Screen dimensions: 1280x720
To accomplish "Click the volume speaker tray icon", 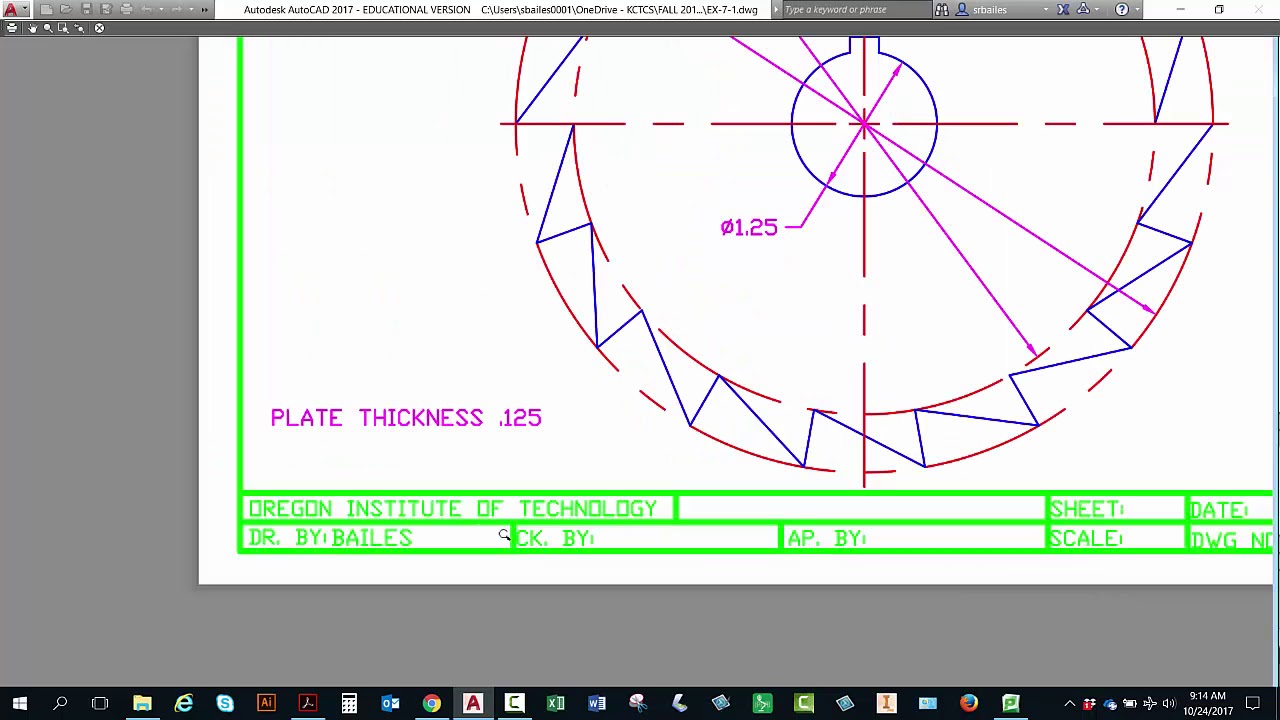I will 1169,703.
